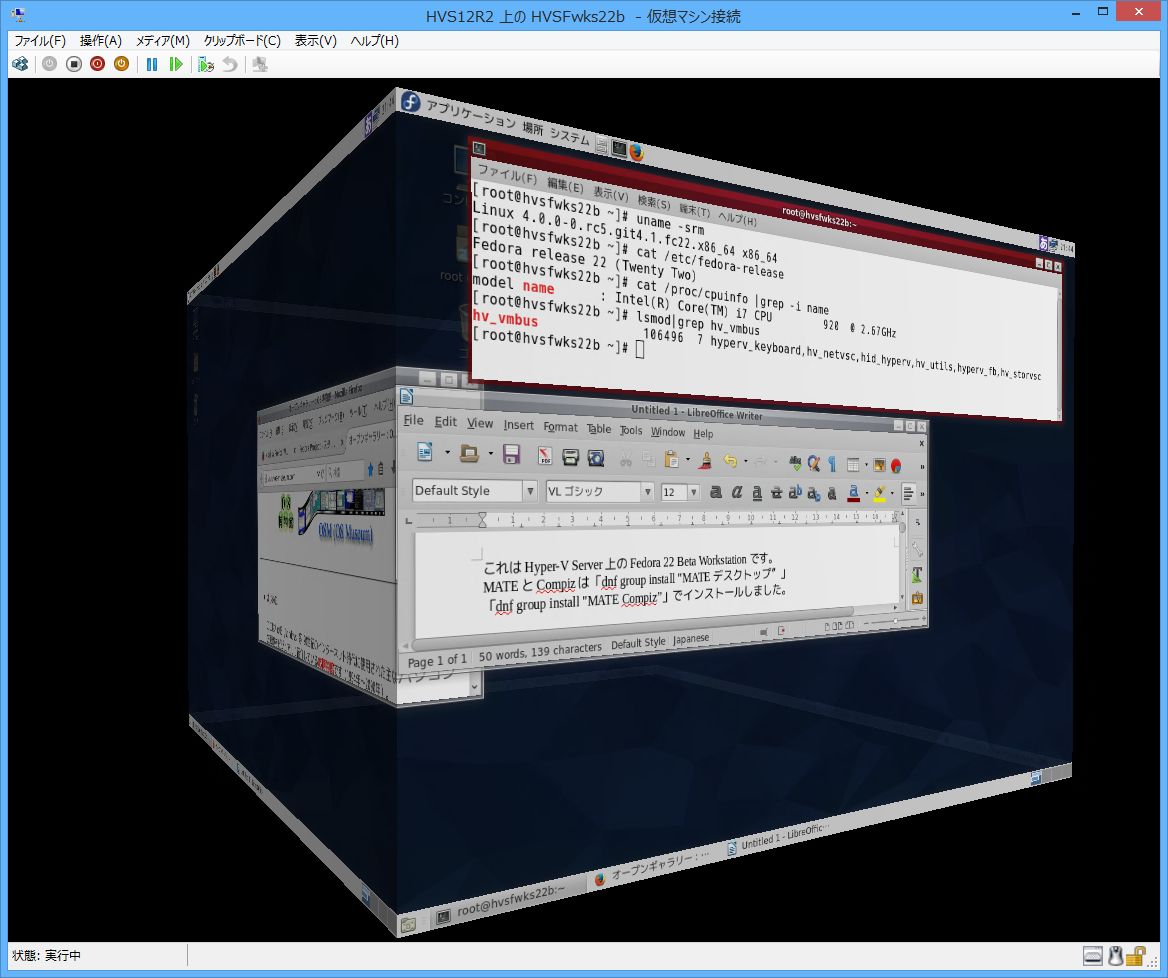Expand the Default Style paragraph style dropdown

[530, 491]
